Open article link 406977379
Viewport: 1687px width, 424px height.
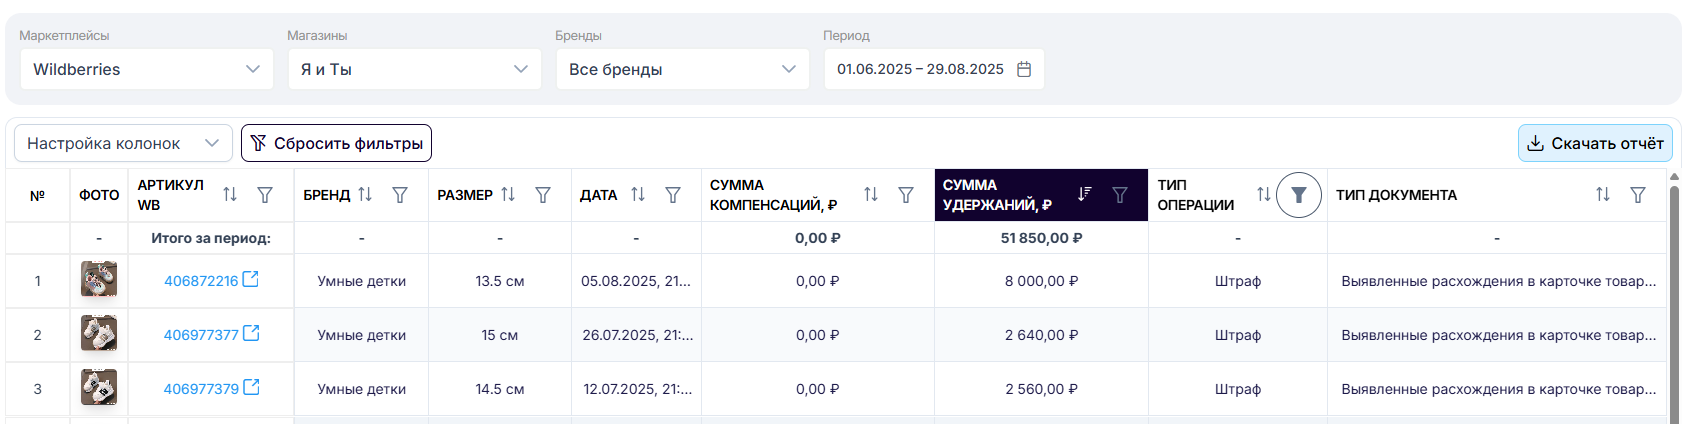click(201, 389)
